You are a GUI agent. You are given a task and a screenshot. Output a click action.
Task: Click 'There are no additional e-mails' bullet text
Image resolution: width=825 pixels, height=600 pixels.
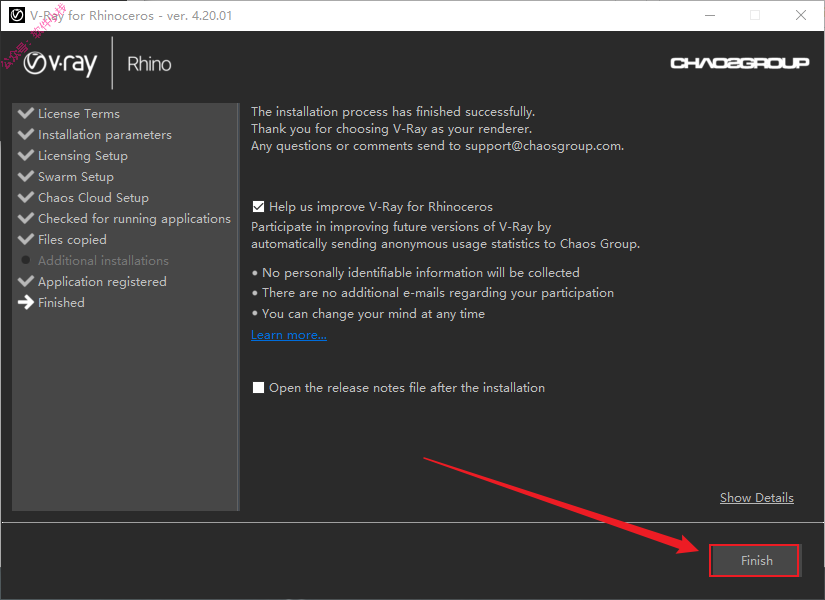pyautogui.click(x=438, y=293)
